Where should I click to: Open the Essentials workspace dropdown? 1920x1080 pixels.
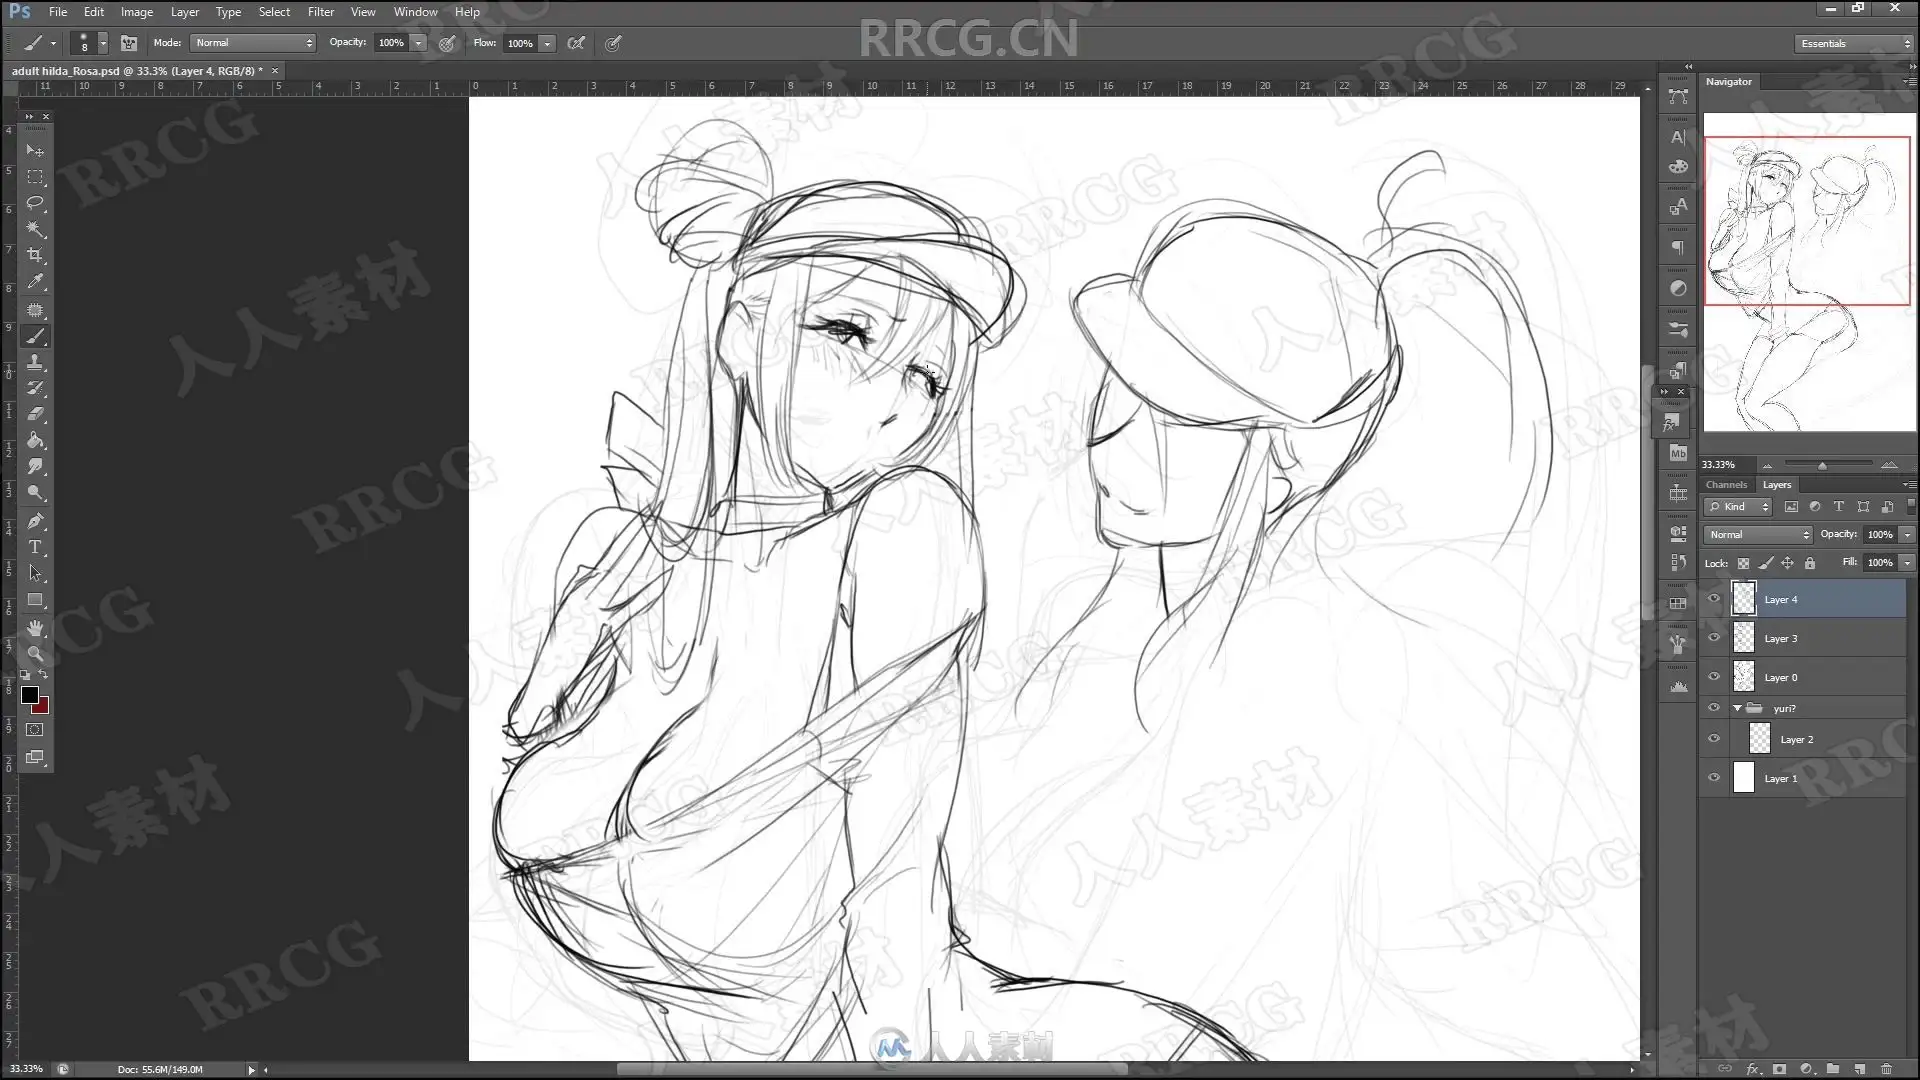point(1853,44)
